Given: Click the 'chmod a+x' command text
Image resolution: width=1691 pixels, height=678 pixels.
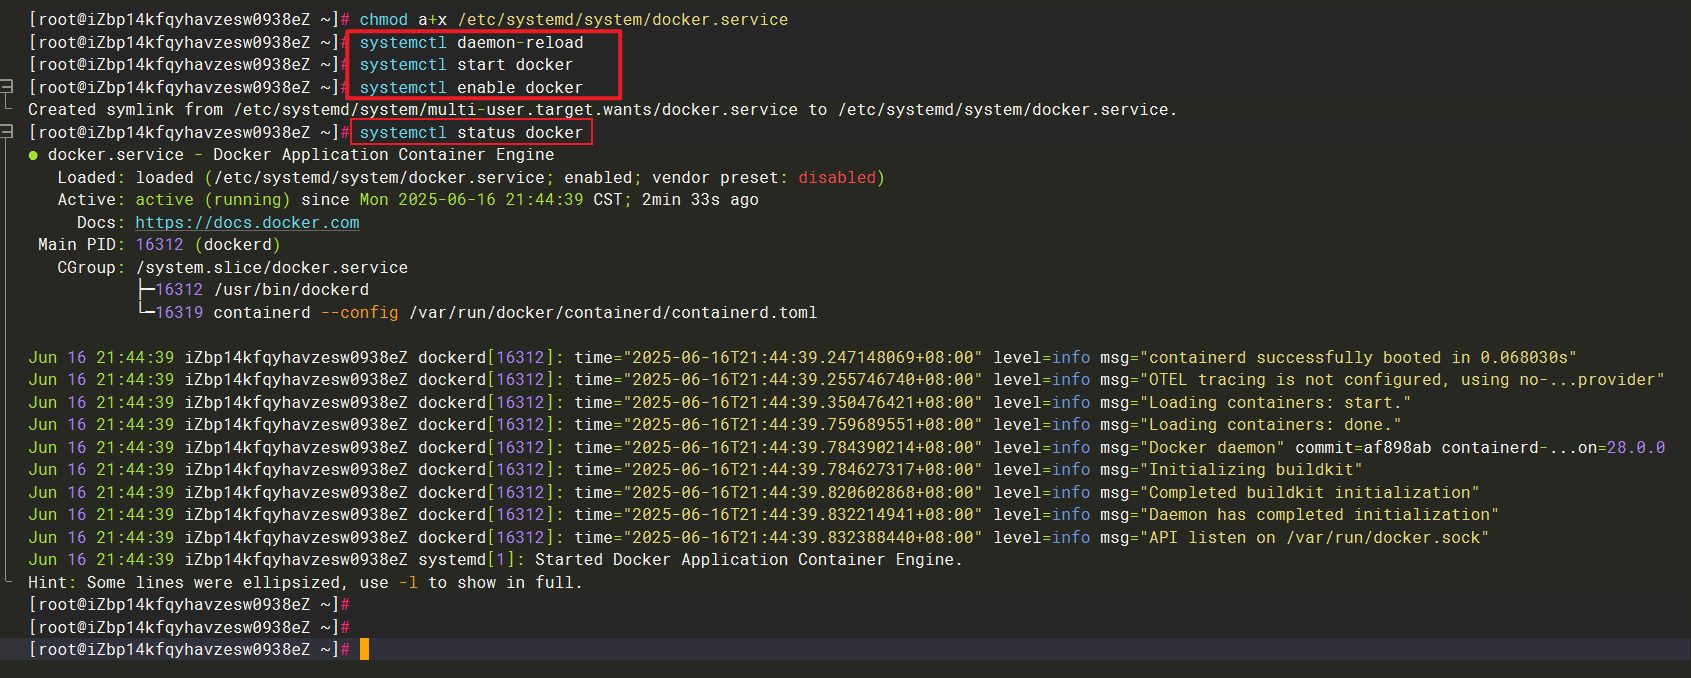Looking at the screenshot, I should click(403, 19).
